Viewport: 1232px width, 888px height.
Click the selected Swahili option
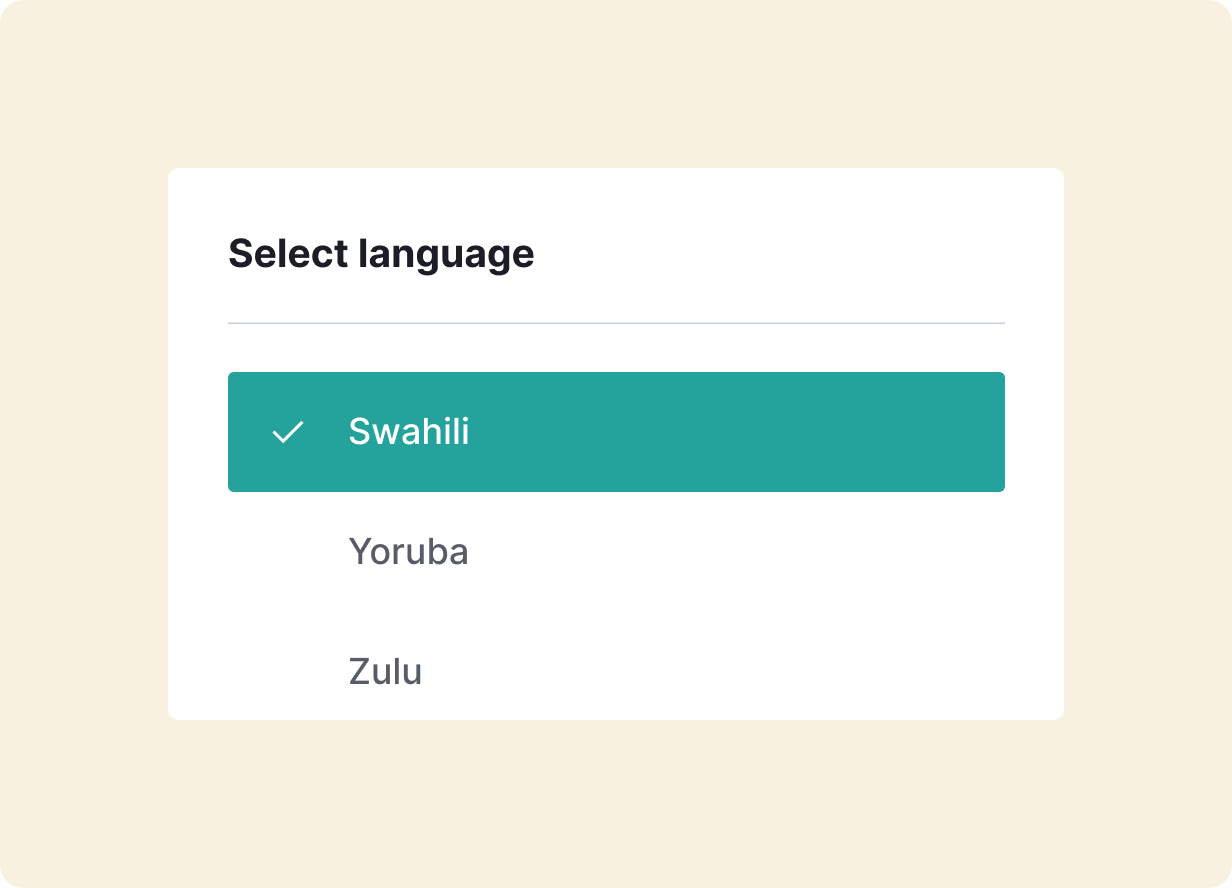(x=616, y=432)
